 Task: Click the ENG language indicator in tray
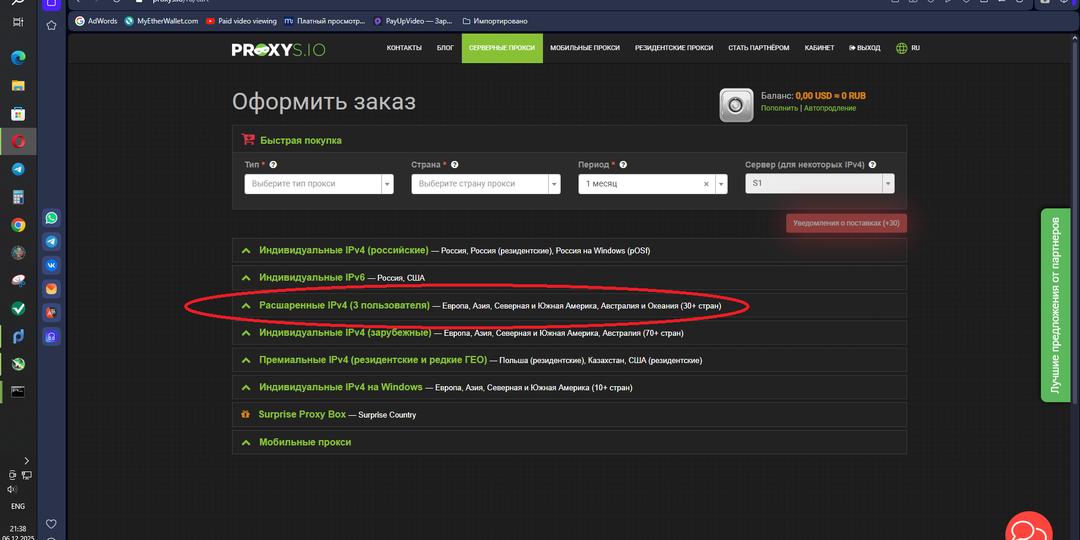(x=18, y=506)
